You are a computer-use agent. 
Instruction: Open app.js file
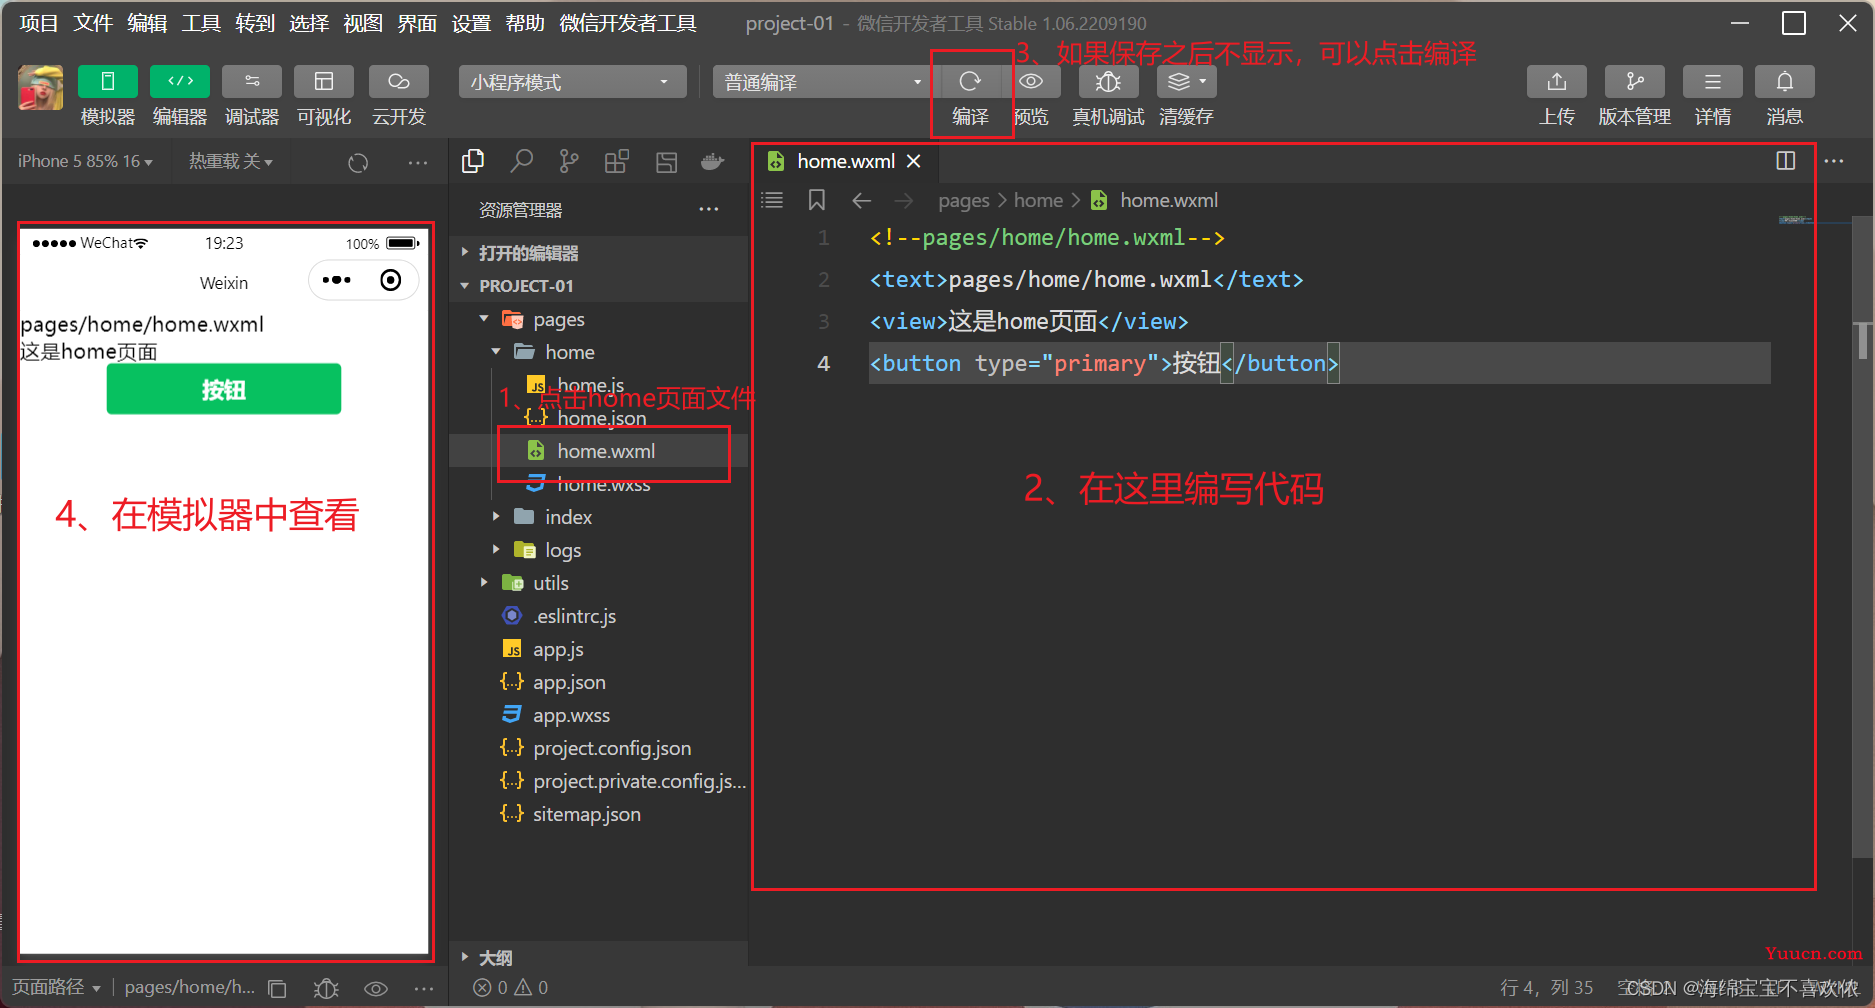click(598, 649)
